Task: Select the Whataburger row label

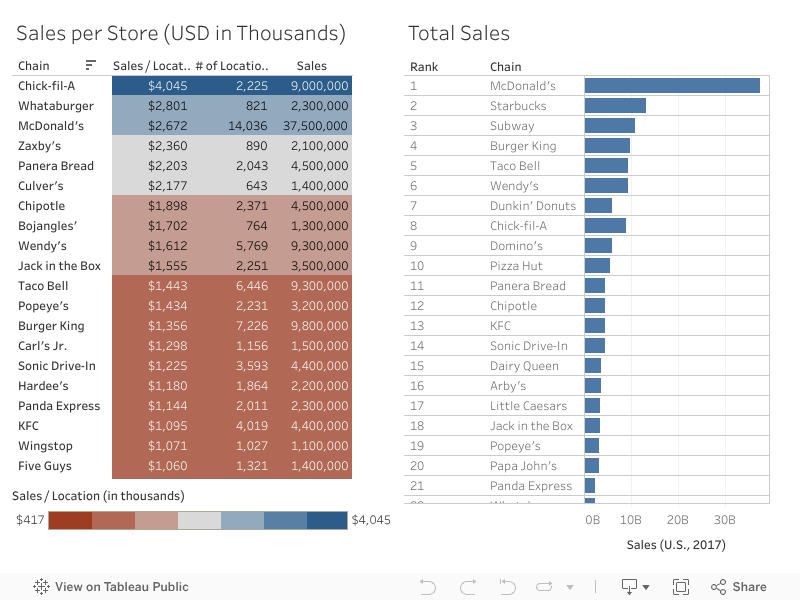Action: [56, 106]
